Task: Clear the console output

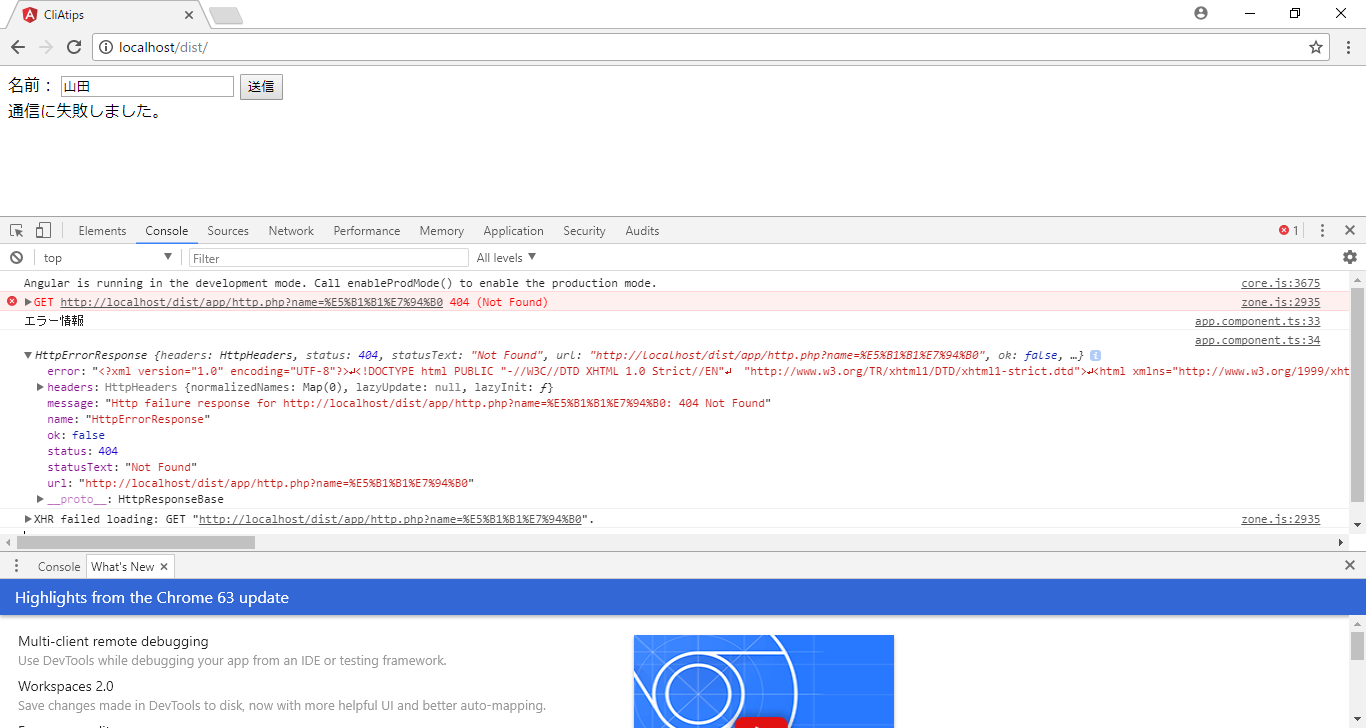Action: point(16,257)
